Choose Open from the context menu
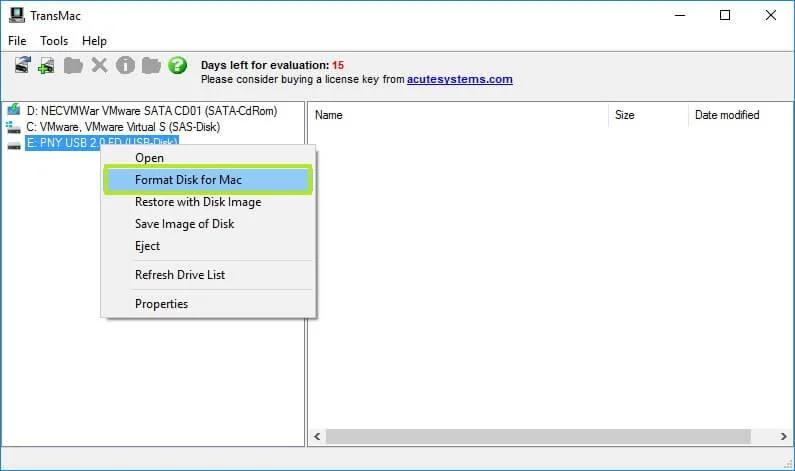795x471 pixels. (208, 158)
